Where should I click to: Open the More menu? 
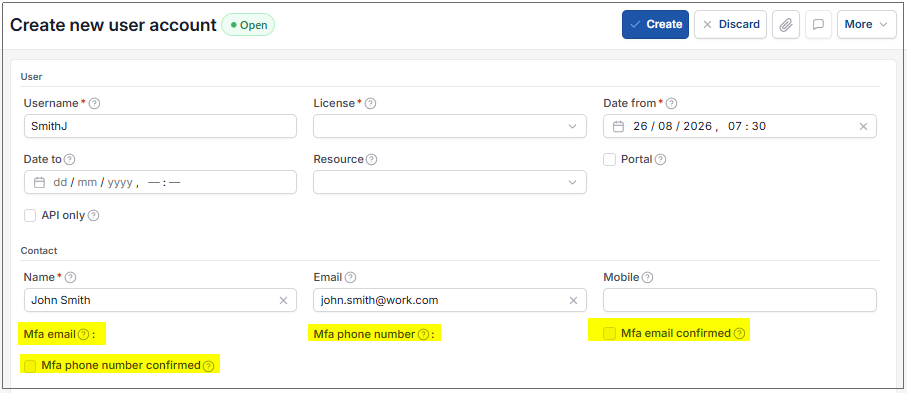pyautogui.click(x=867, y=24)
